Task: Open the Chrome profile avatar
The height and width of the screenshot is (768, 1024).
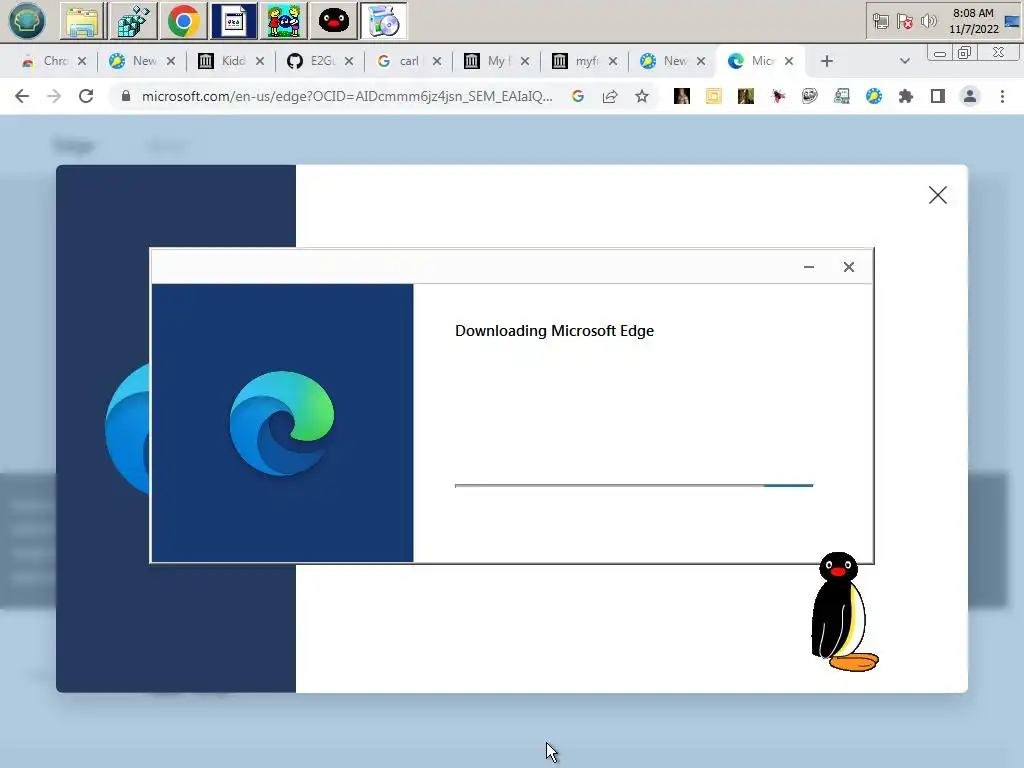Action: click(970, 97)
